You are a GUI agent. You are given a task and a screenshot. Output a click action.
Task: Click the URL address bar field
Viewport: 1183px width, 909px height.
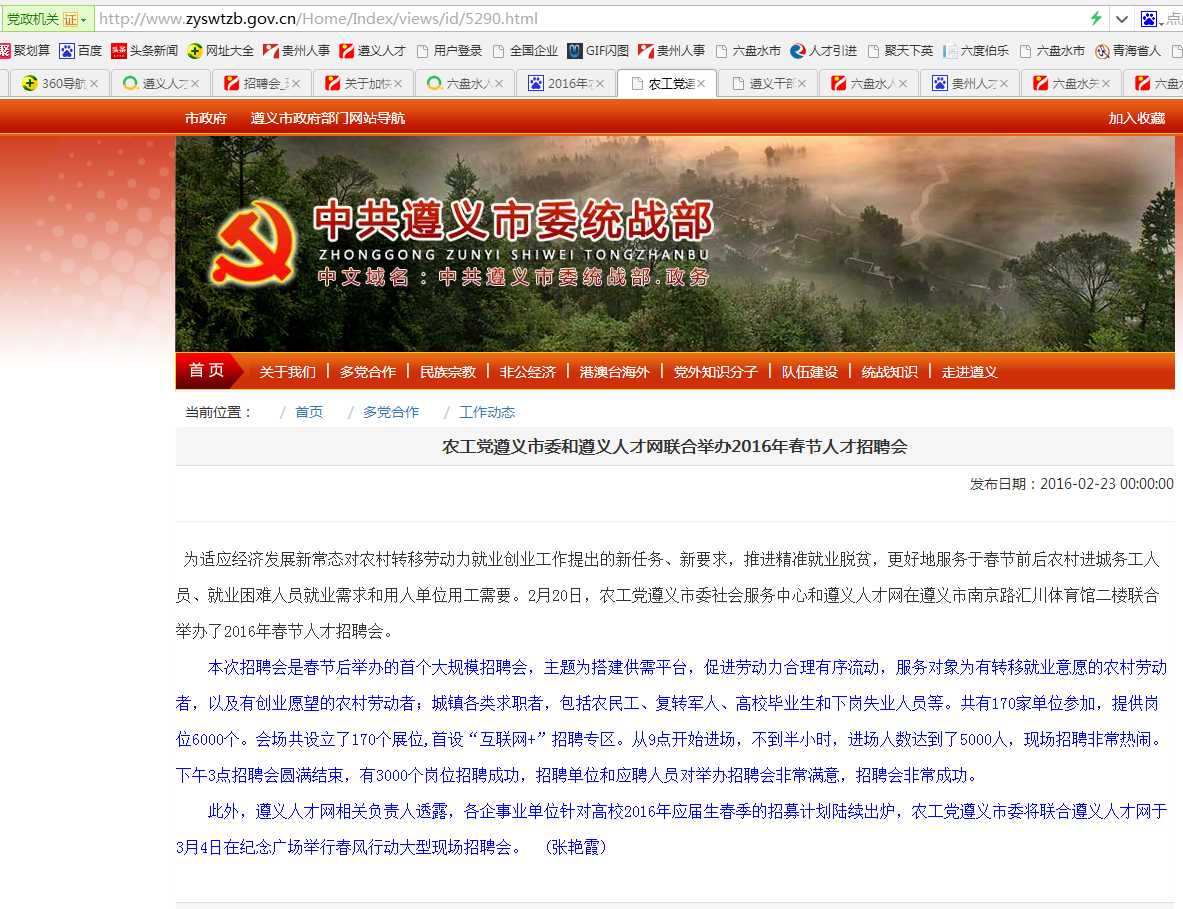[x=580, y=19]
